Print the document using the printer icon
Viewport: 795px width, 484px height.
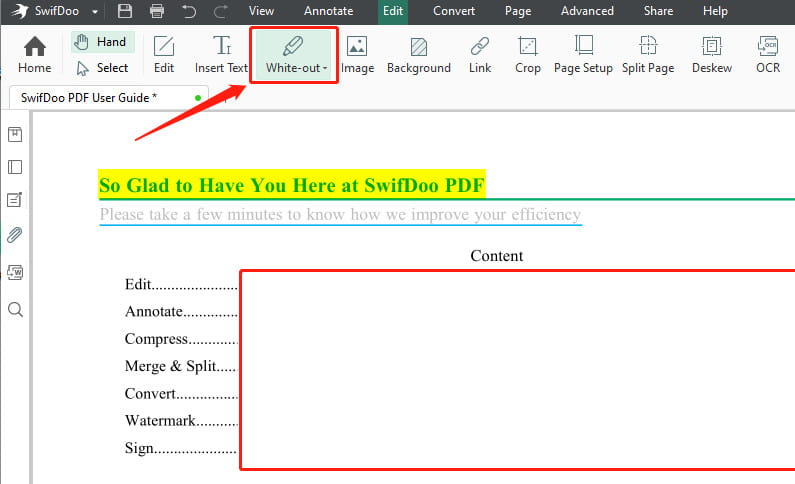[157, 11]
